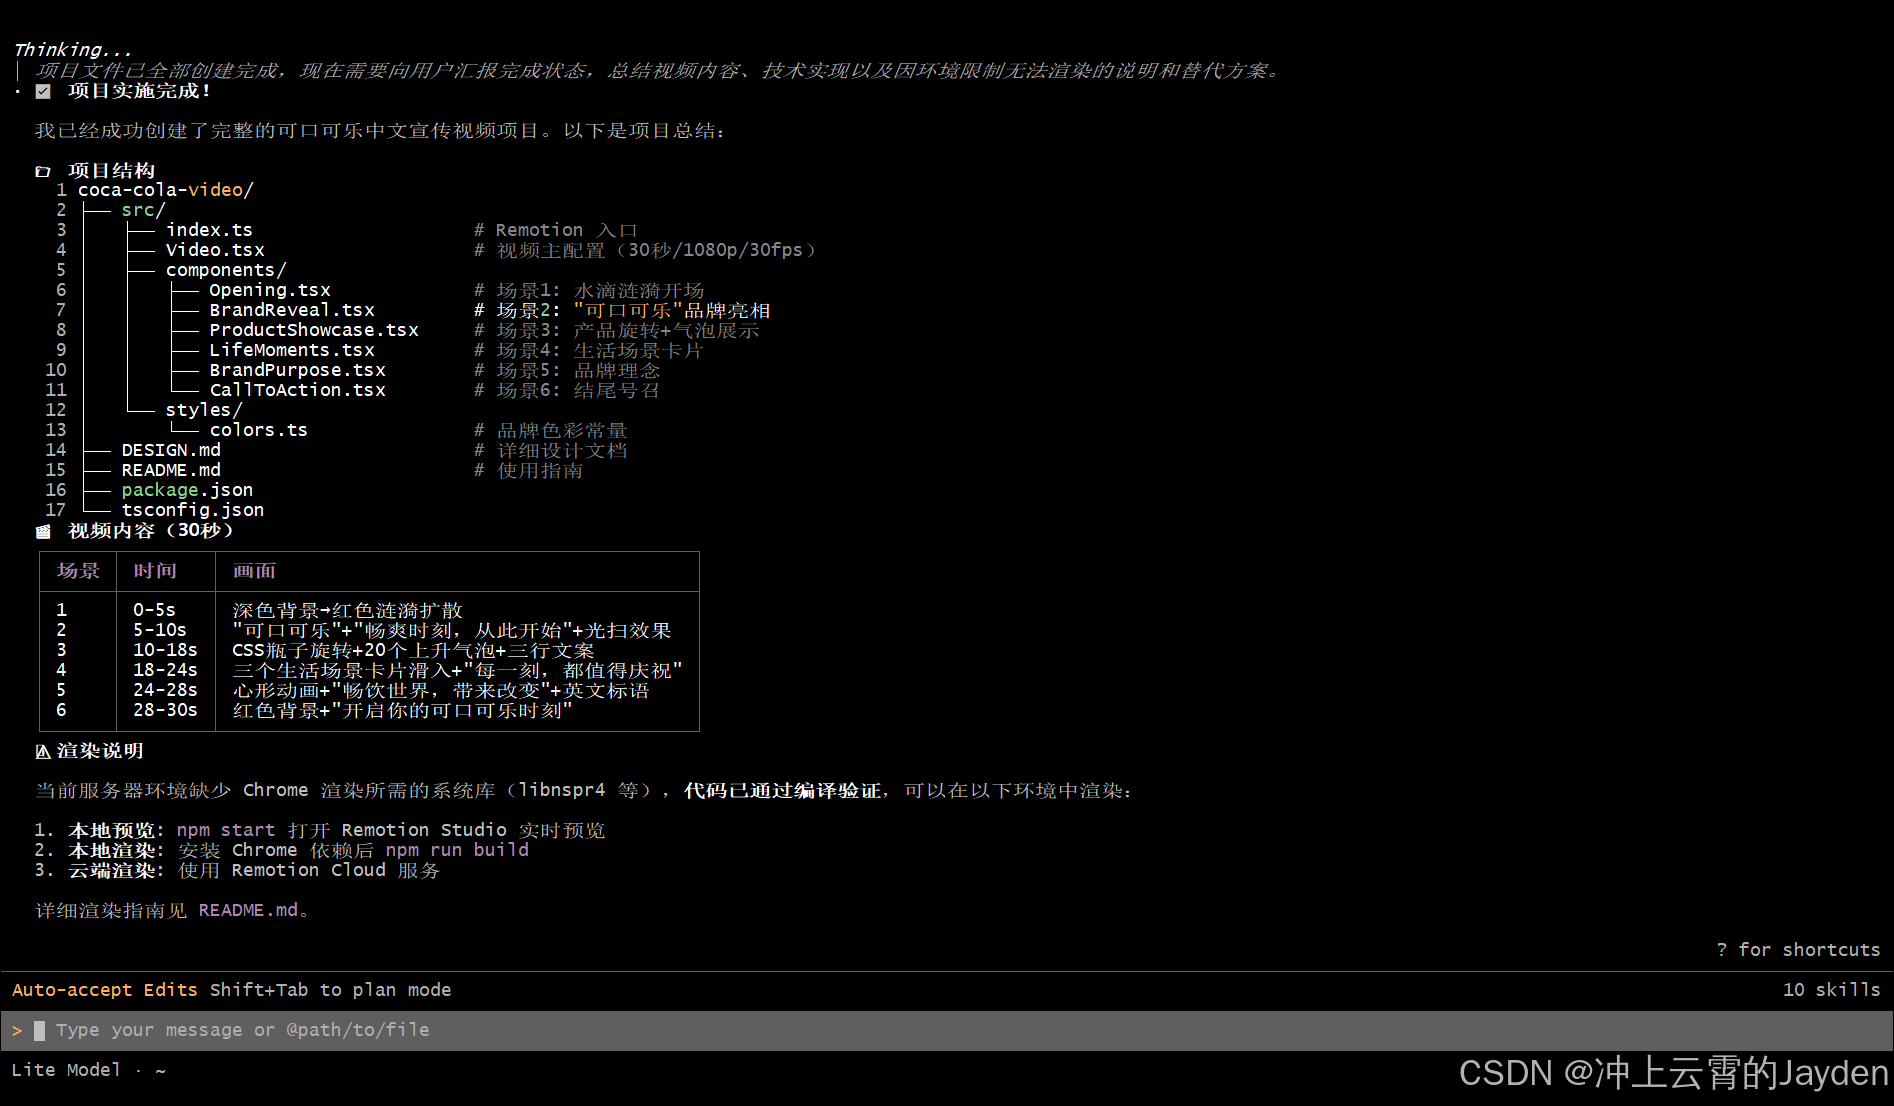Click the 深色背景→红色涟漪扩散 table cell
This screenshot has width=1894, height=1106.
[347, 610]
